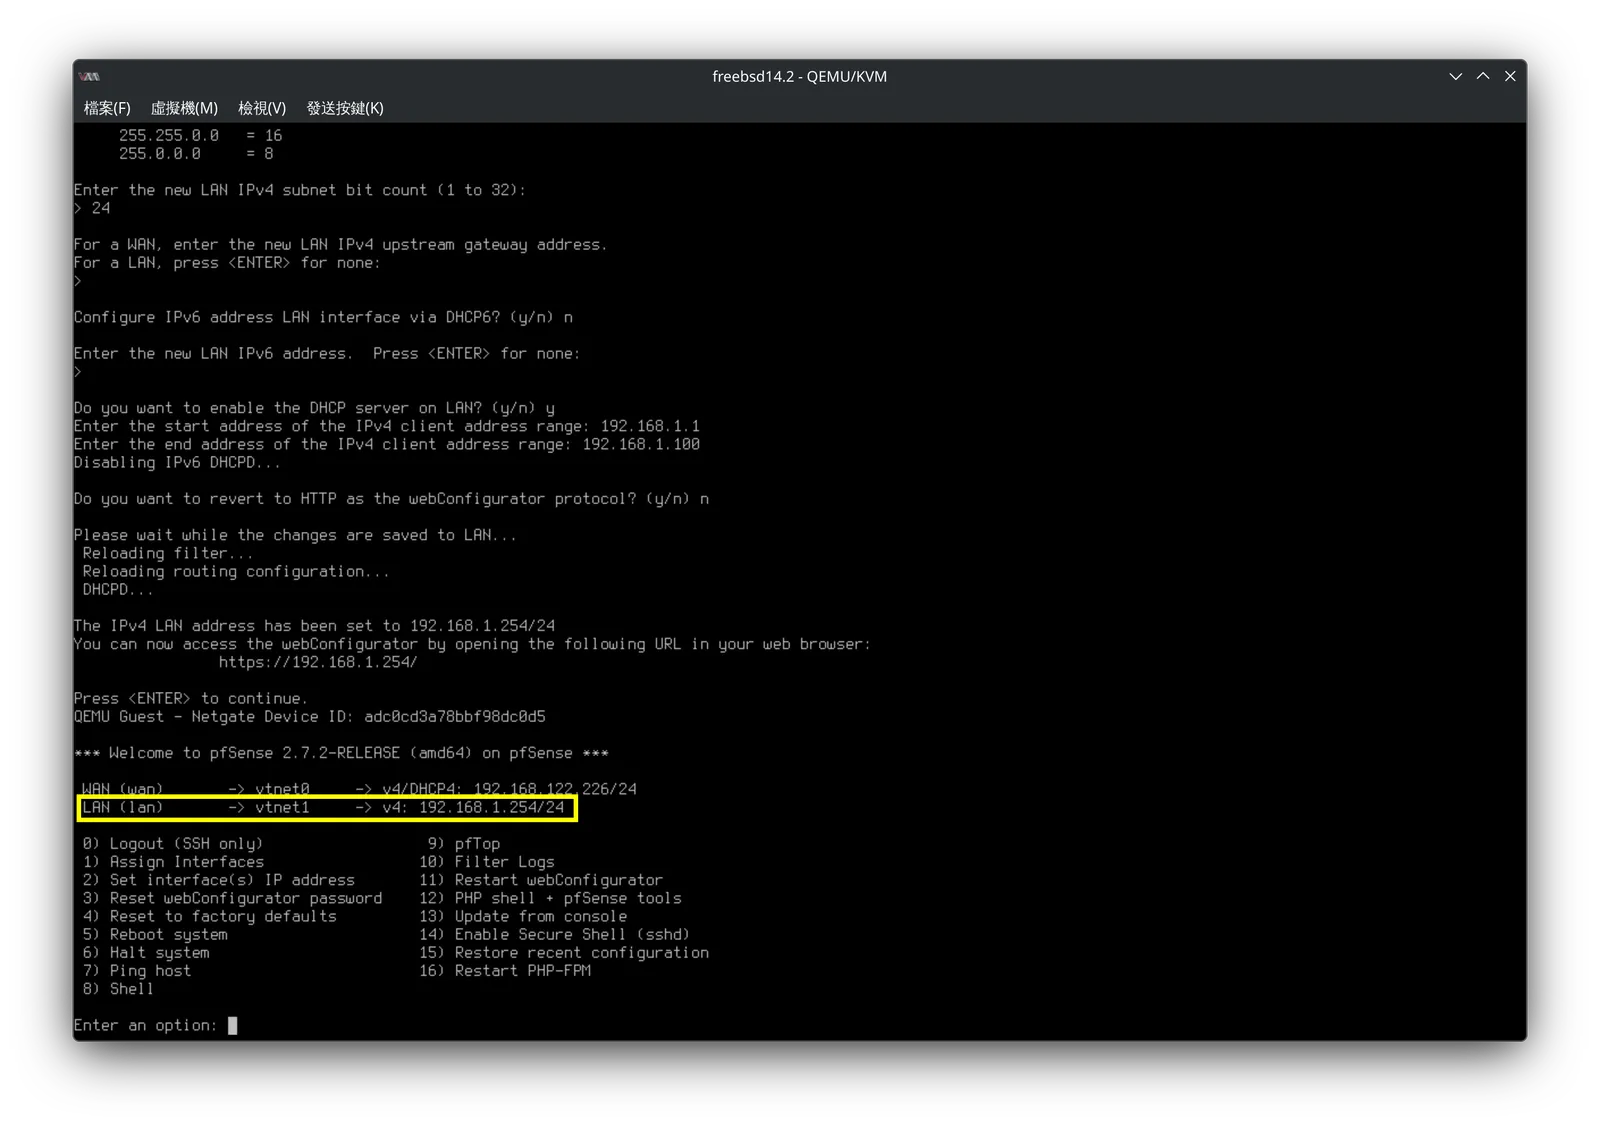Select the '5) Reboot system' line
Viewport: 1600px width, 1128px height.
(x=155, y=934)
